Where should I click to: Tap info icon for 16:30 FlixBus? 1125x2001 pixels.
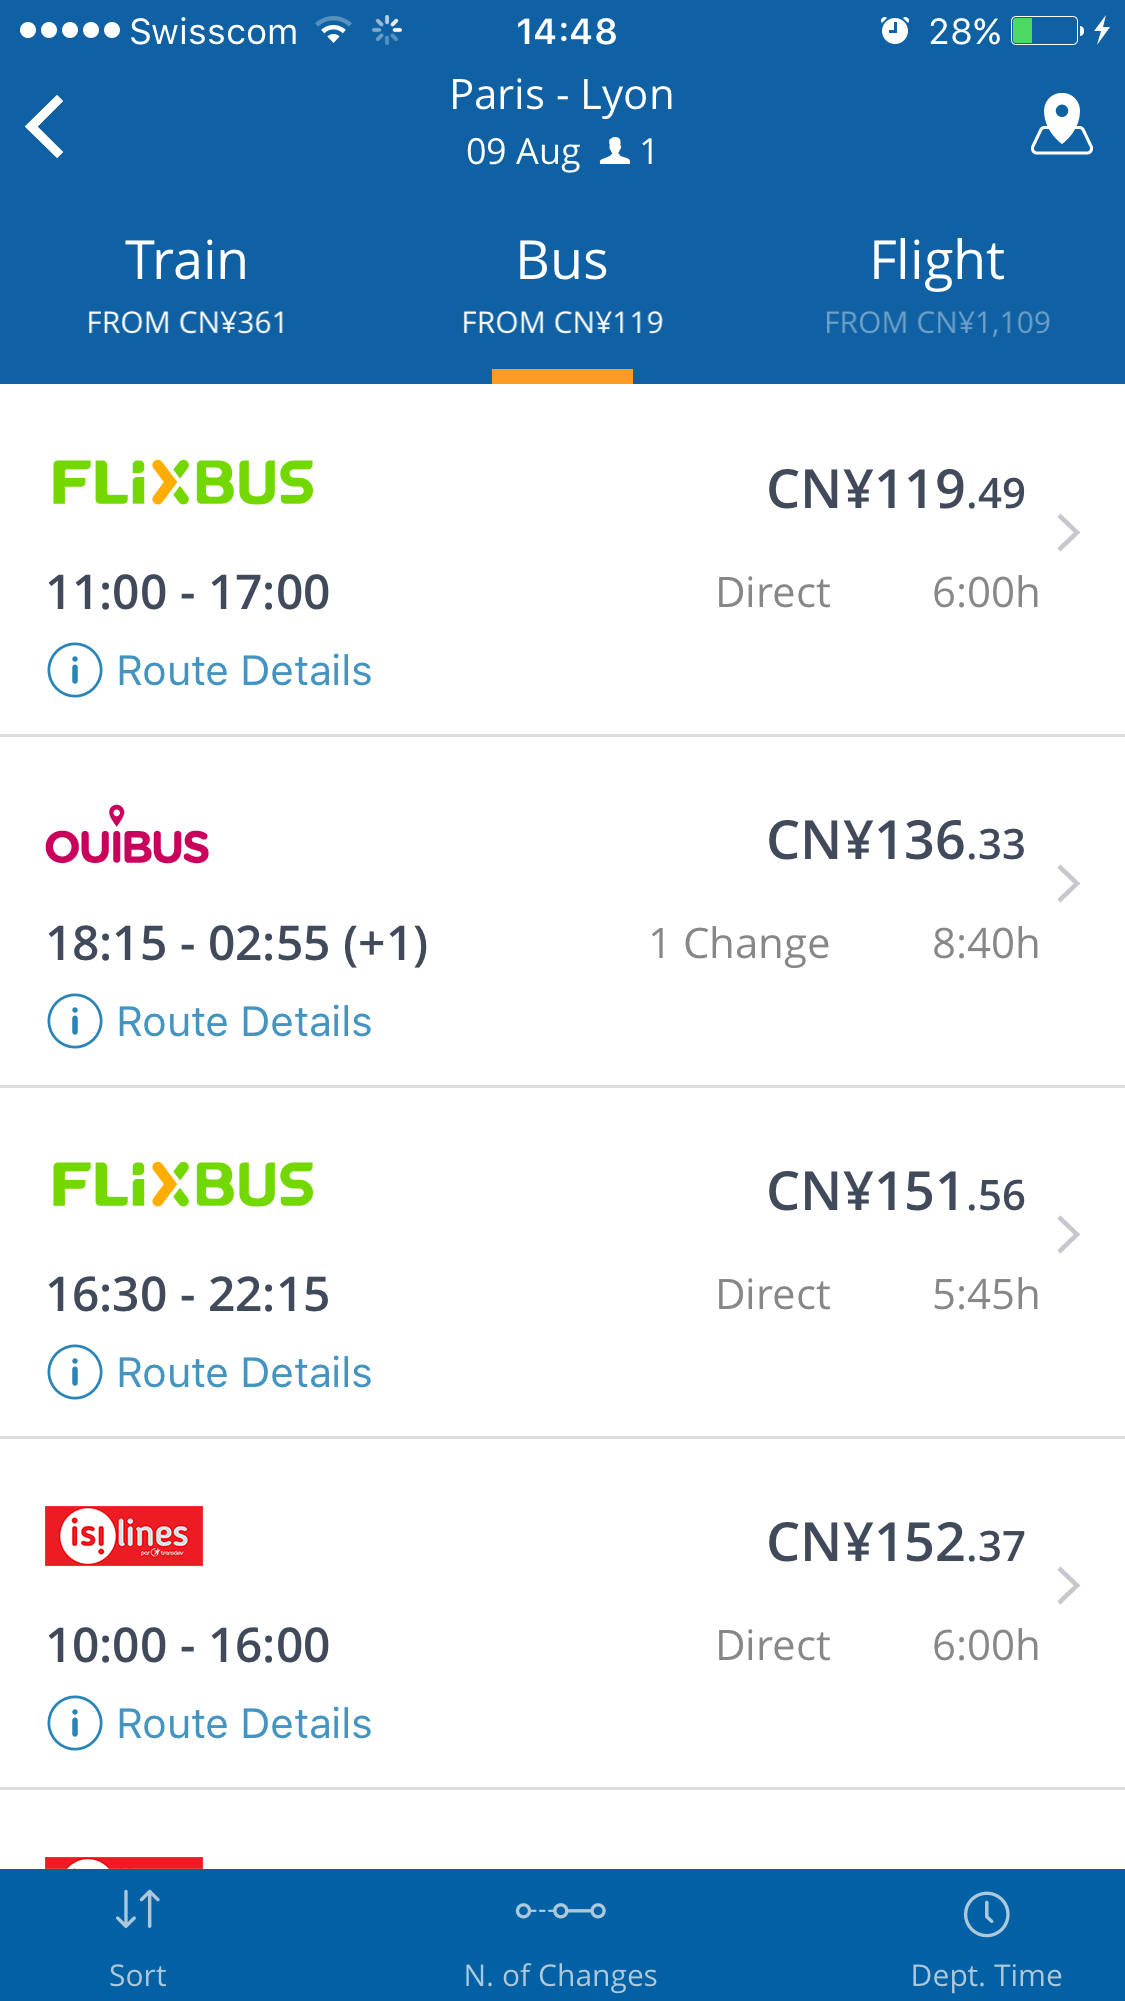point(75,1372)
